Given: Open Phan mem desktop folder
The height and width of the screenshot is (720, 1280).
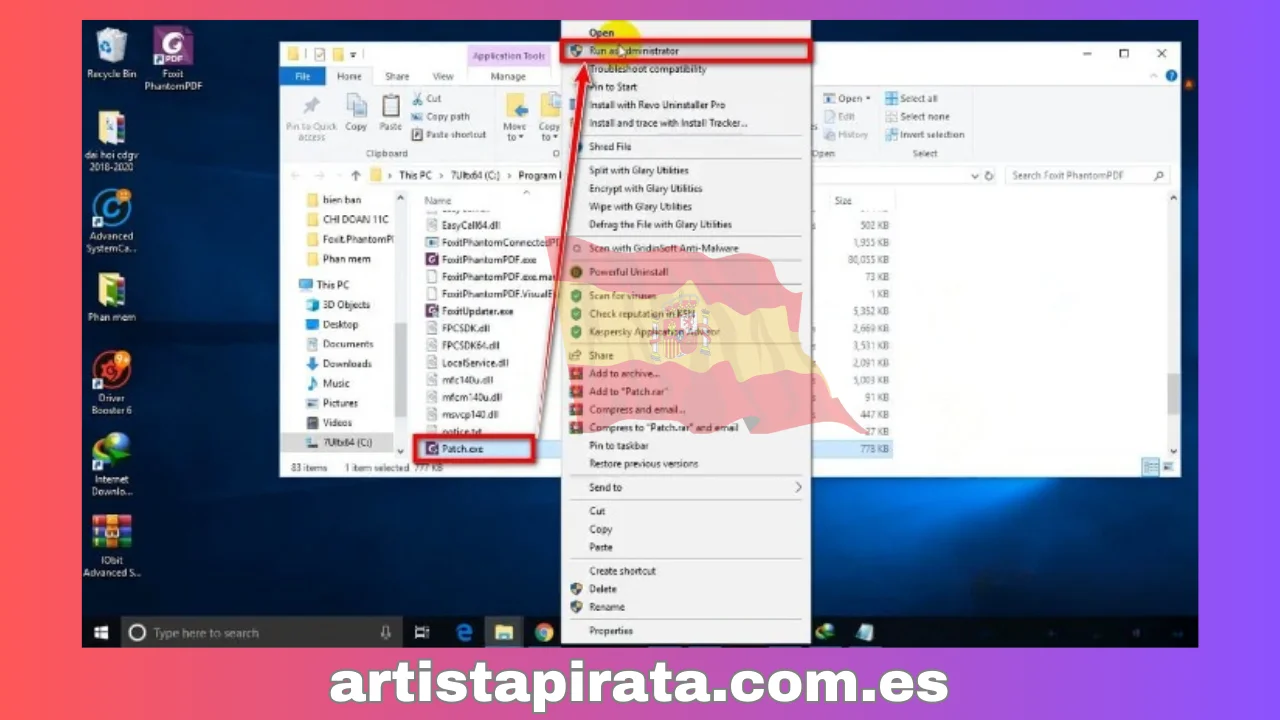Looking at the screenshot, I should pos(111,297).
